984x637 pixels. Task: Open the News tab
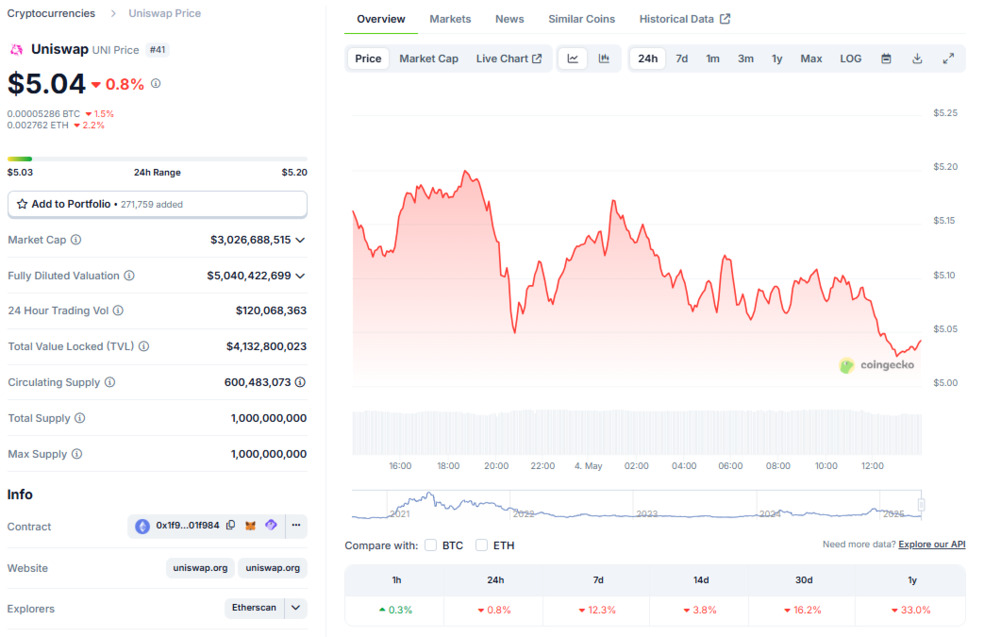510,19
